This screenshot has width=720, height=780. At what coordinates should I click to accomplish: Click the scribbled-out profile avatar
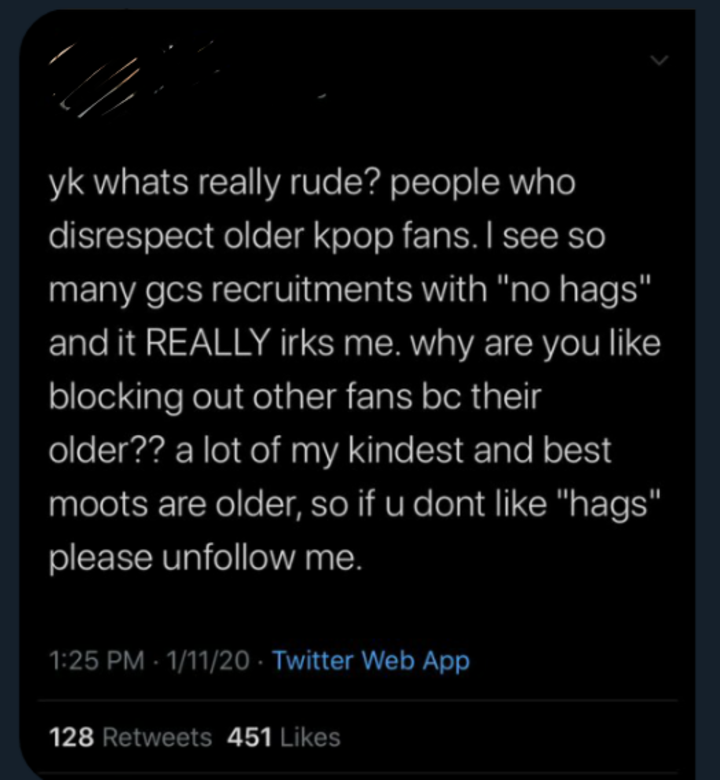click(x=95, y=80)
